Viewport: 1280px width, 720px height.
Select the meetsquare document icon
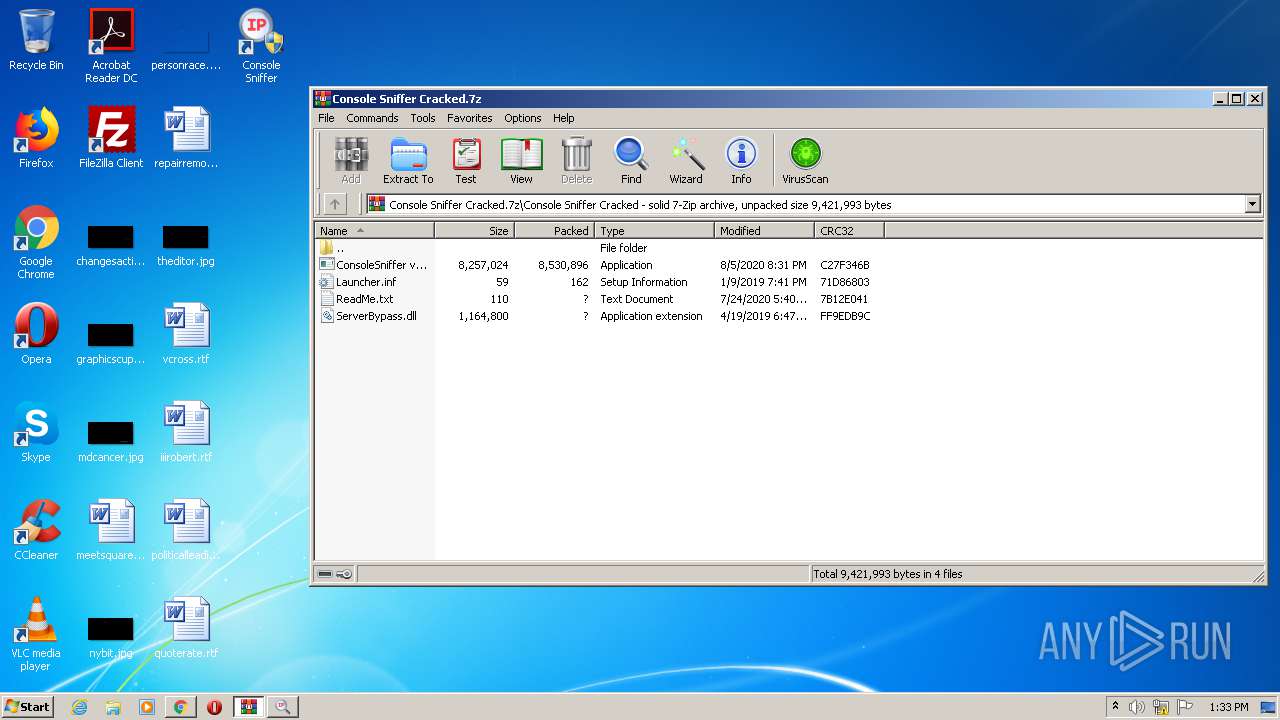[111, 530]
